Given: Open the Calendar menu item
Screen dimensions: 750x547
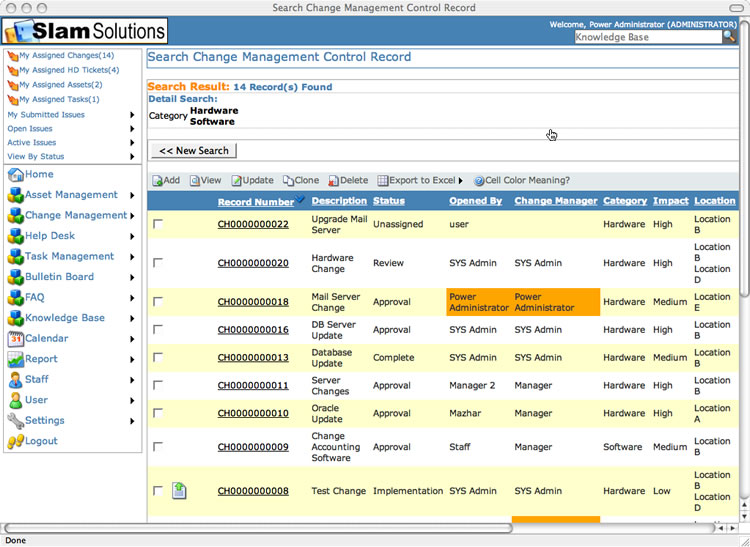Looking at the screenshot, I should point(46,339).
